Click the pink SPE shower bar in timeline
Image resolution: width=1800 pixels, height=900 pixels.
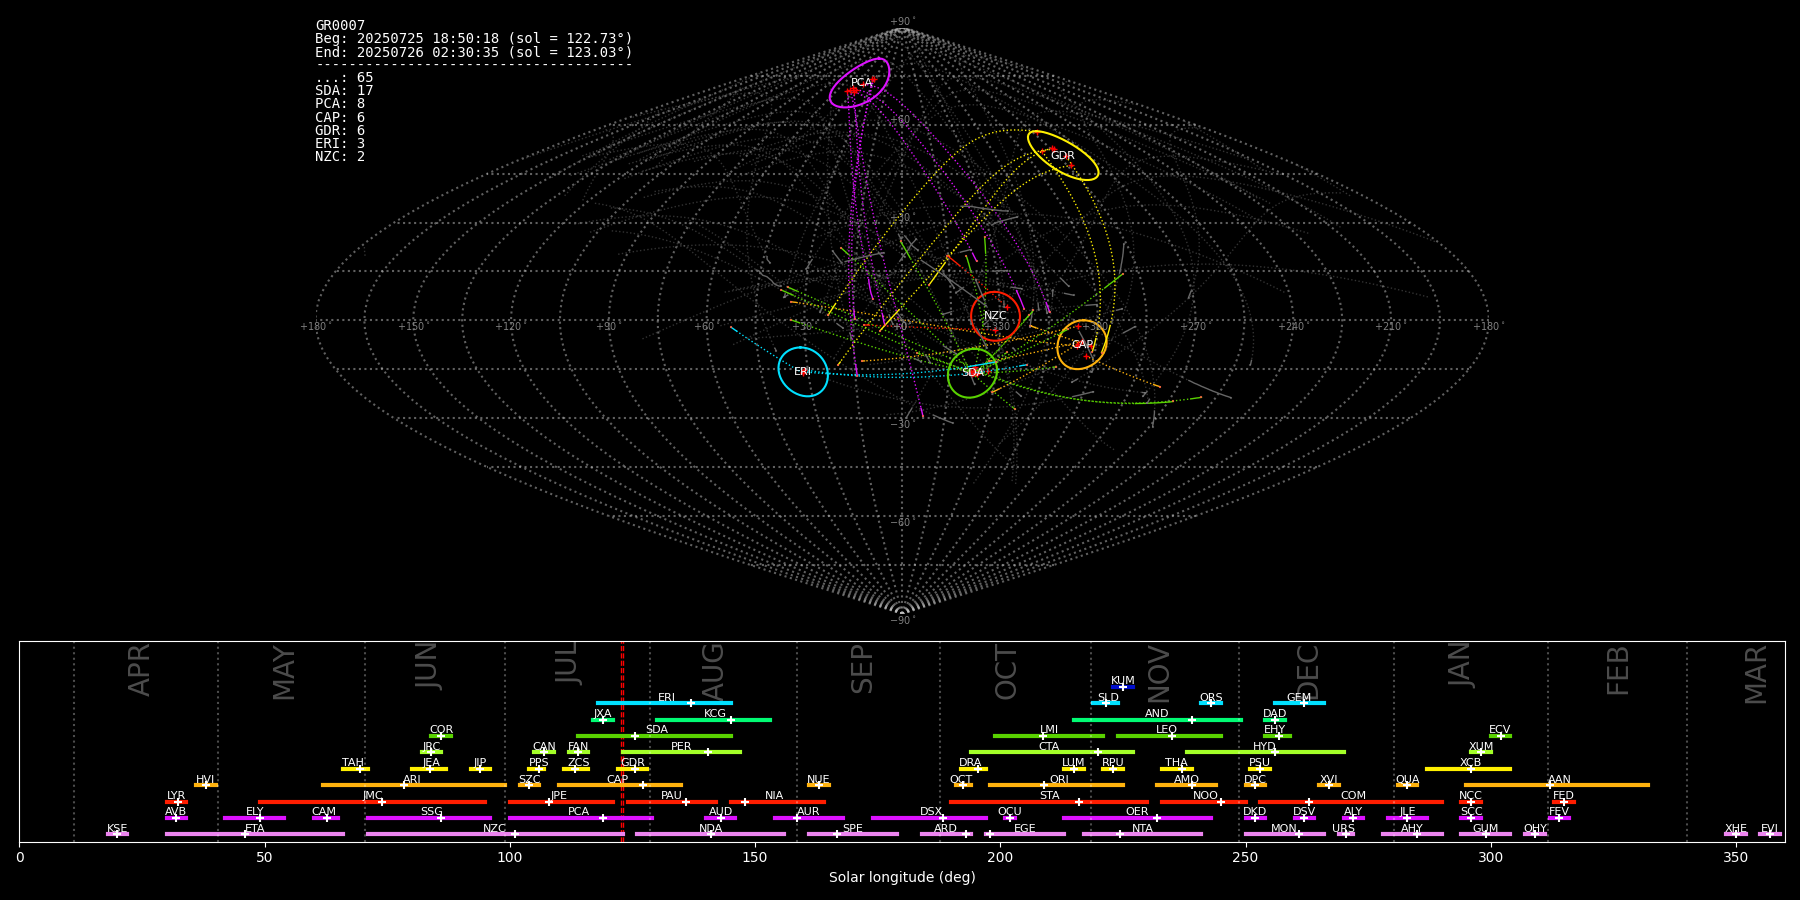(853, 834)
